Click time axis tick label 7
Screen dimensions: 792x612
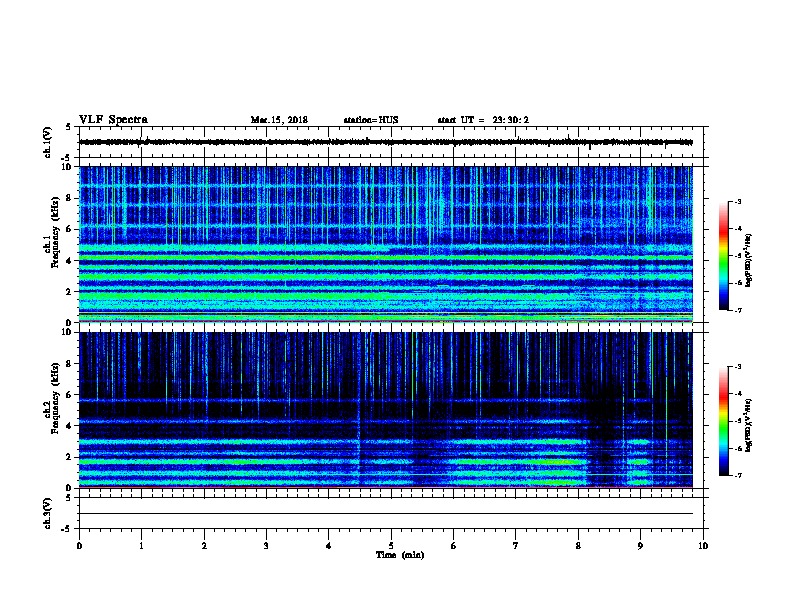pyautogui.click(x=516, y=546)
